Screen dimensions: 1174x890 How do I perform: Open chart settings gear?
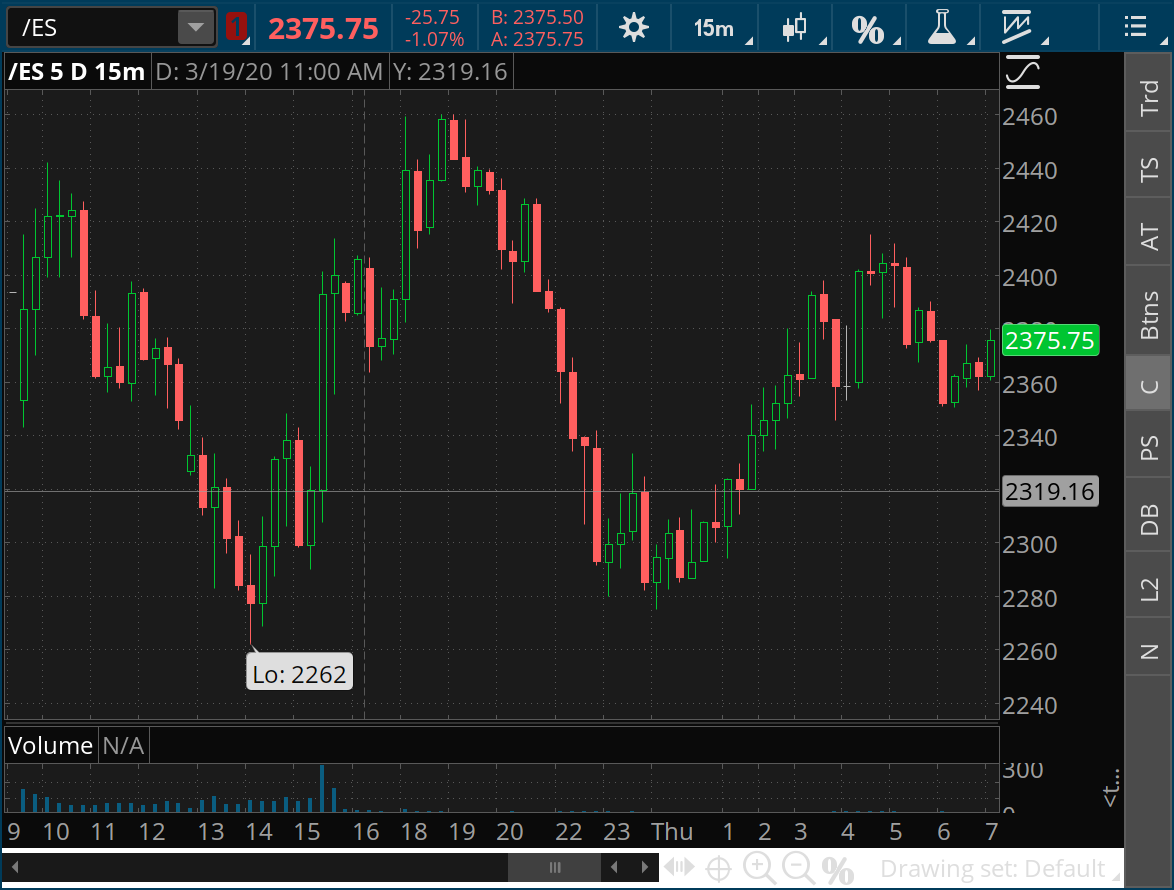click(633, 28)
